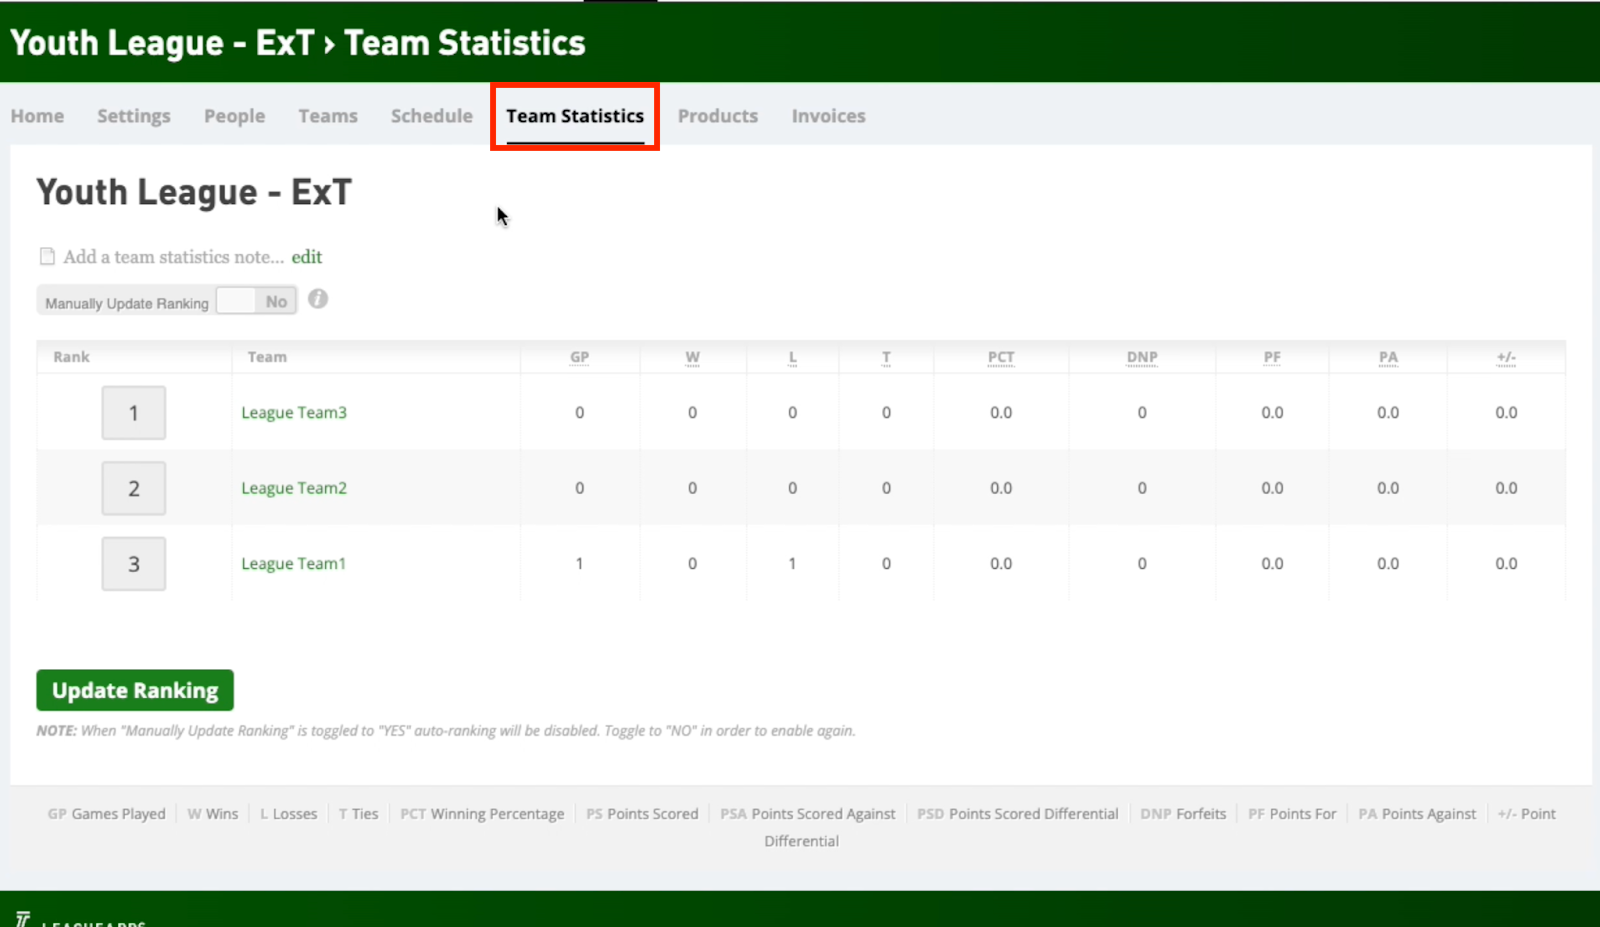Click the PA column header
Viewport: 1600px width, 927px height.
pyautogui.click(x=1388, y=357)
